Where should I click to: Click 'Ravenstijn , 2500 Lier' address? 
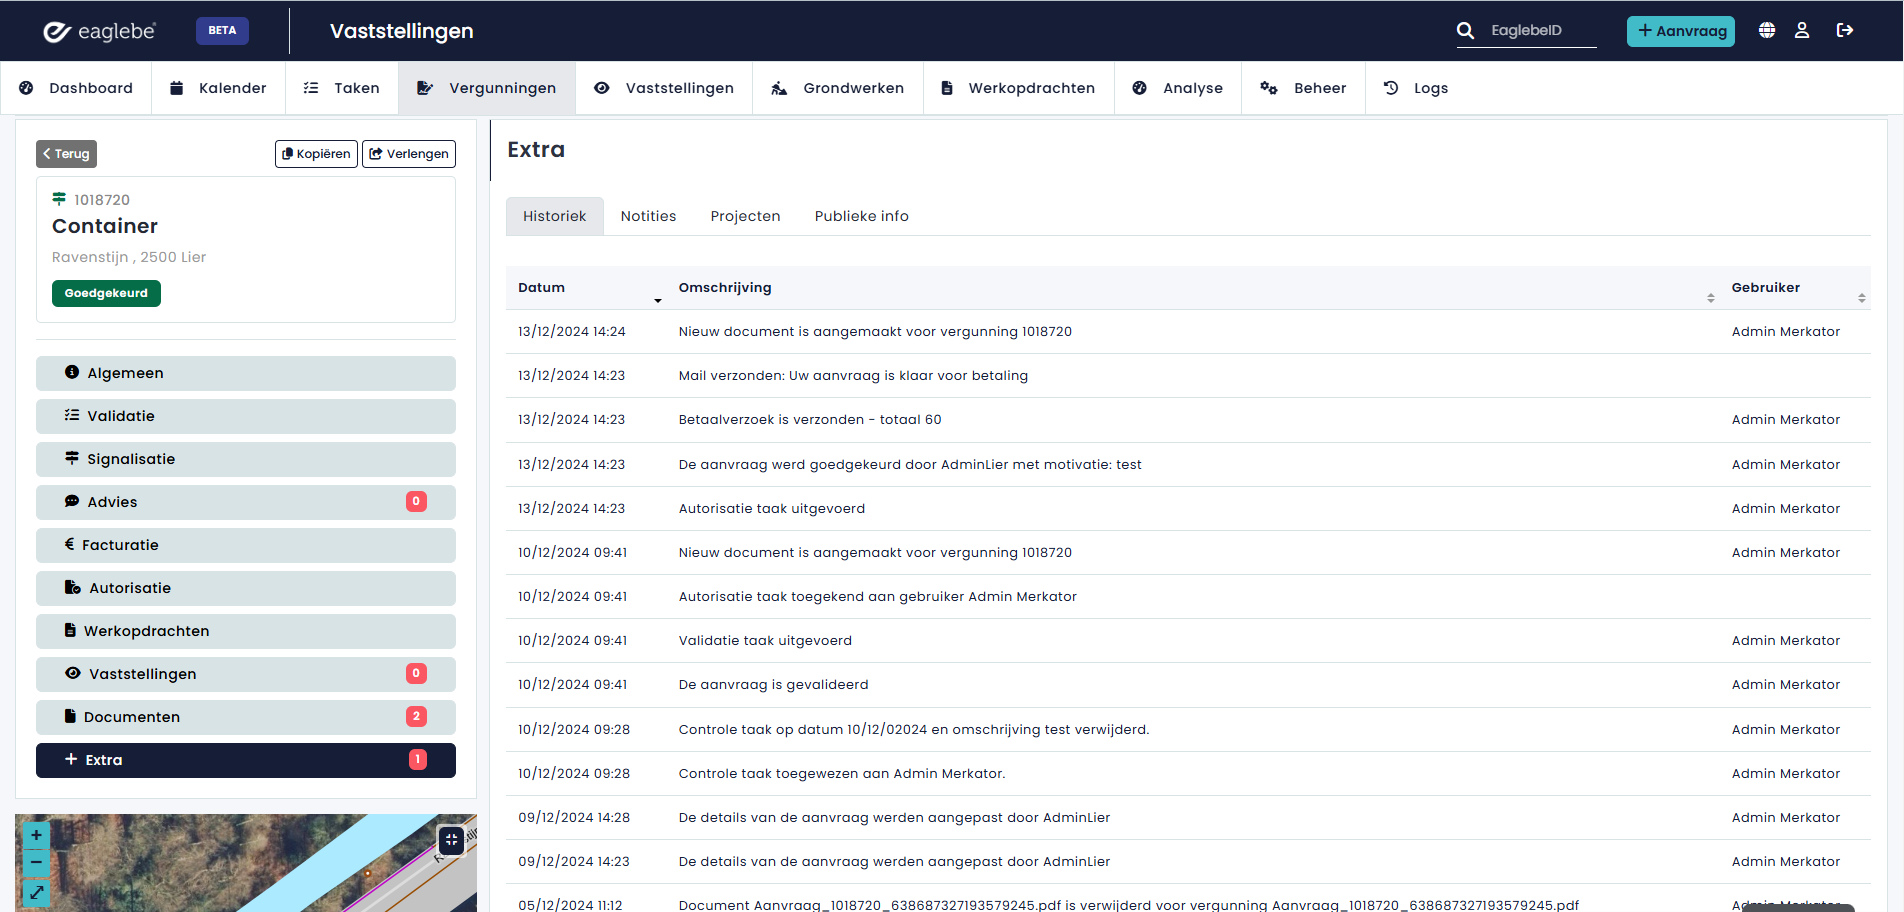pyautogui.click(x=129, y=257)
